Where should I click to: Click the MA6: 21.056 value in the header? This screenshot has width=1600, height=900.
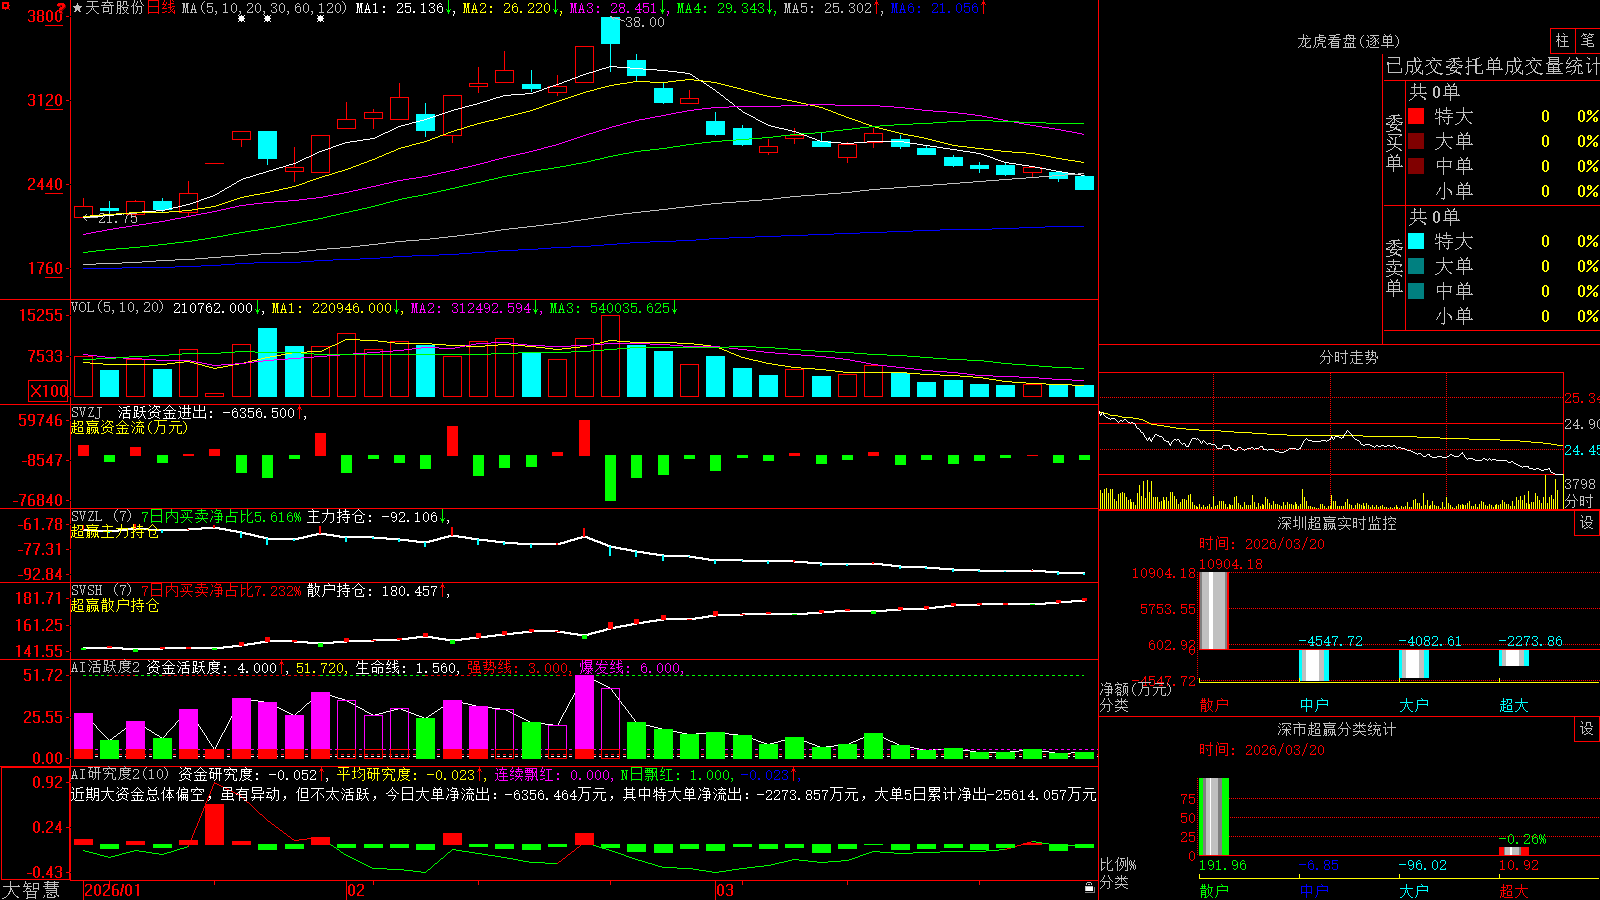click(x=938, y=8)
